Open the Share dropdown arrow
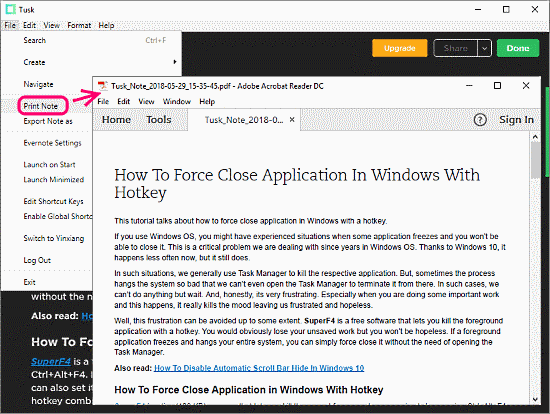550x414 pixels. pos(484,48)
